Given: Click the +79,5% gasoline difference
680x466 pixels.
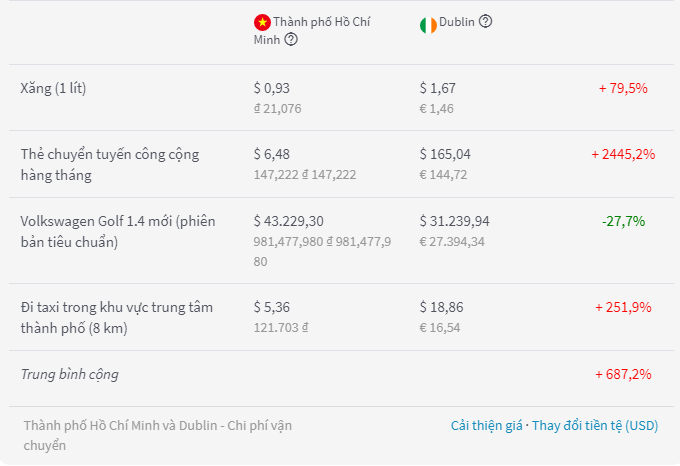Looking at the screenshot, I should pyautogui.click(x=623, y=88).
